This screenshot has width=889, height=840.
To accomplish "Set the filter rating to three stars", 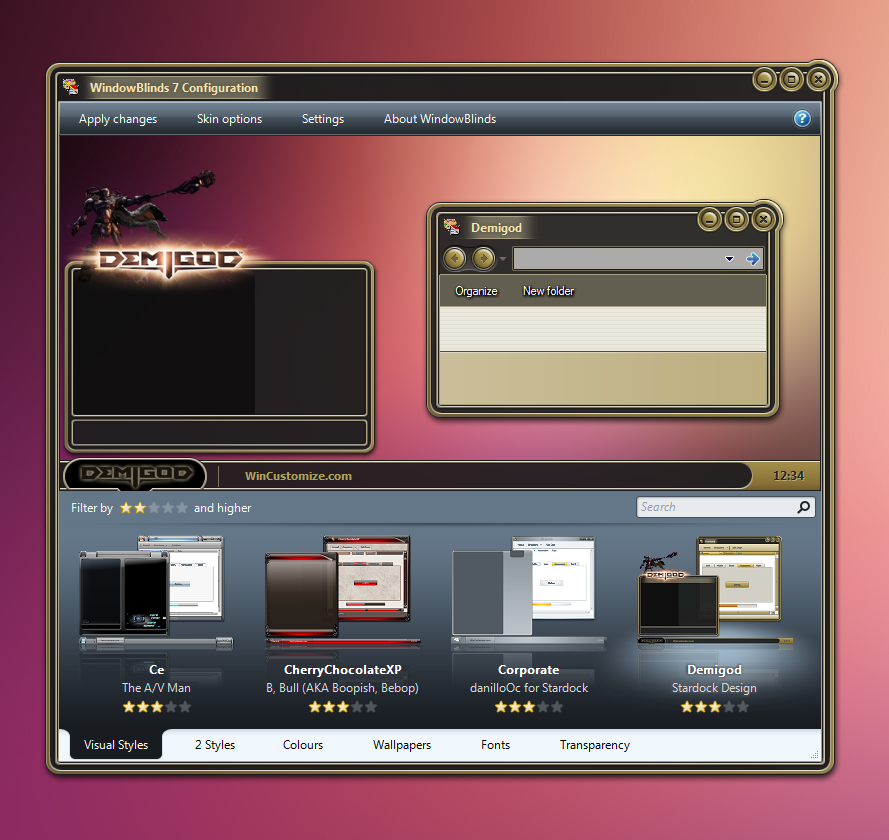I will point(154,508).
